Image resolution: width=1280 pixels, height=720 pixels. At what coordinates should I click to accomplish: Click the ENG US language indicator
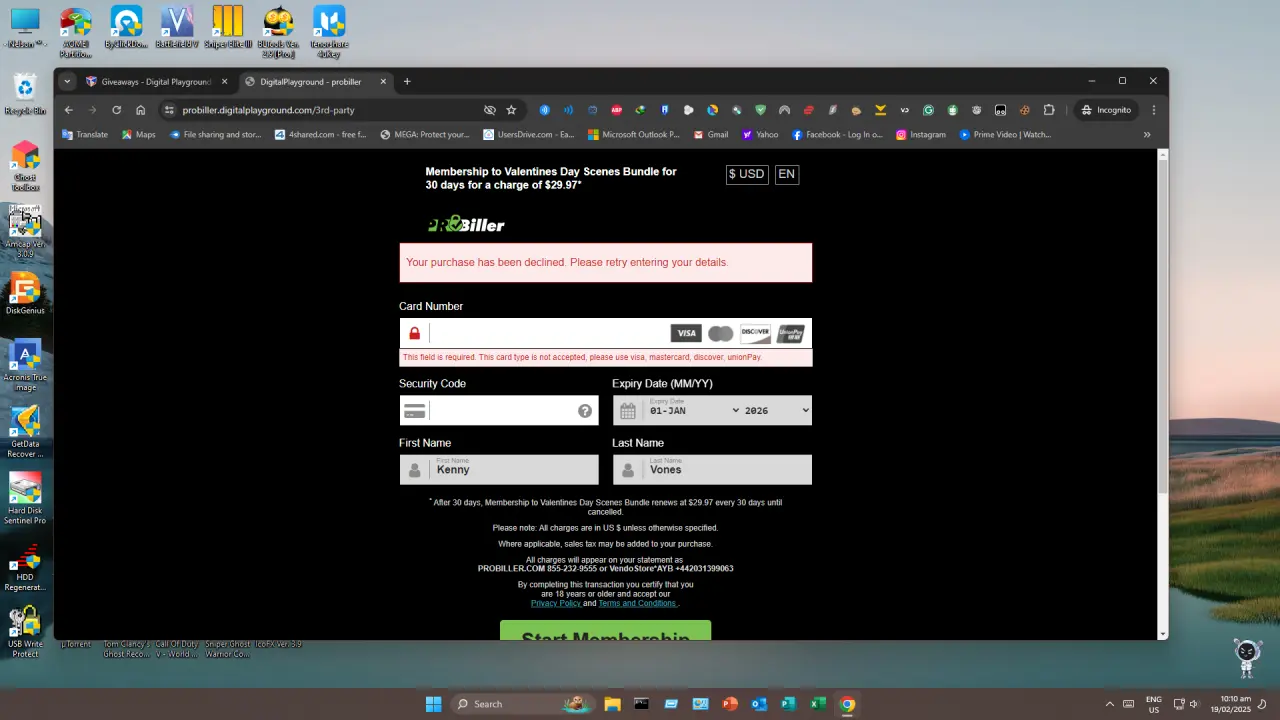pos(1153,704)
